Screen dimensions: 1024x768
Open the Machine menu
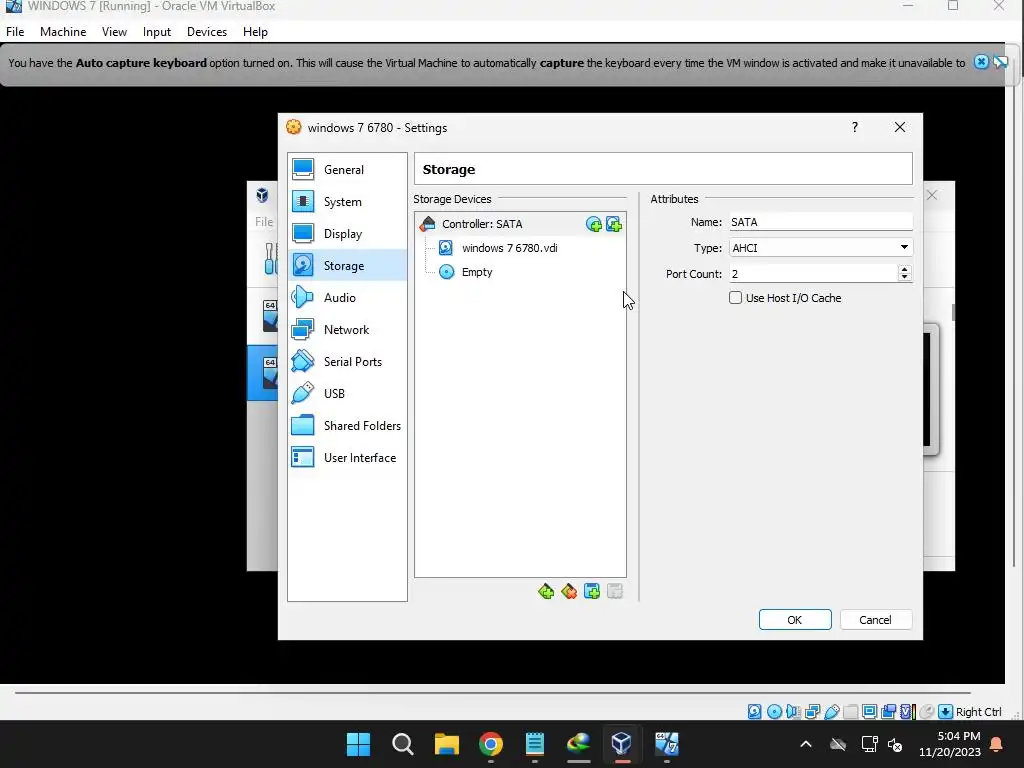pos(63,32)
